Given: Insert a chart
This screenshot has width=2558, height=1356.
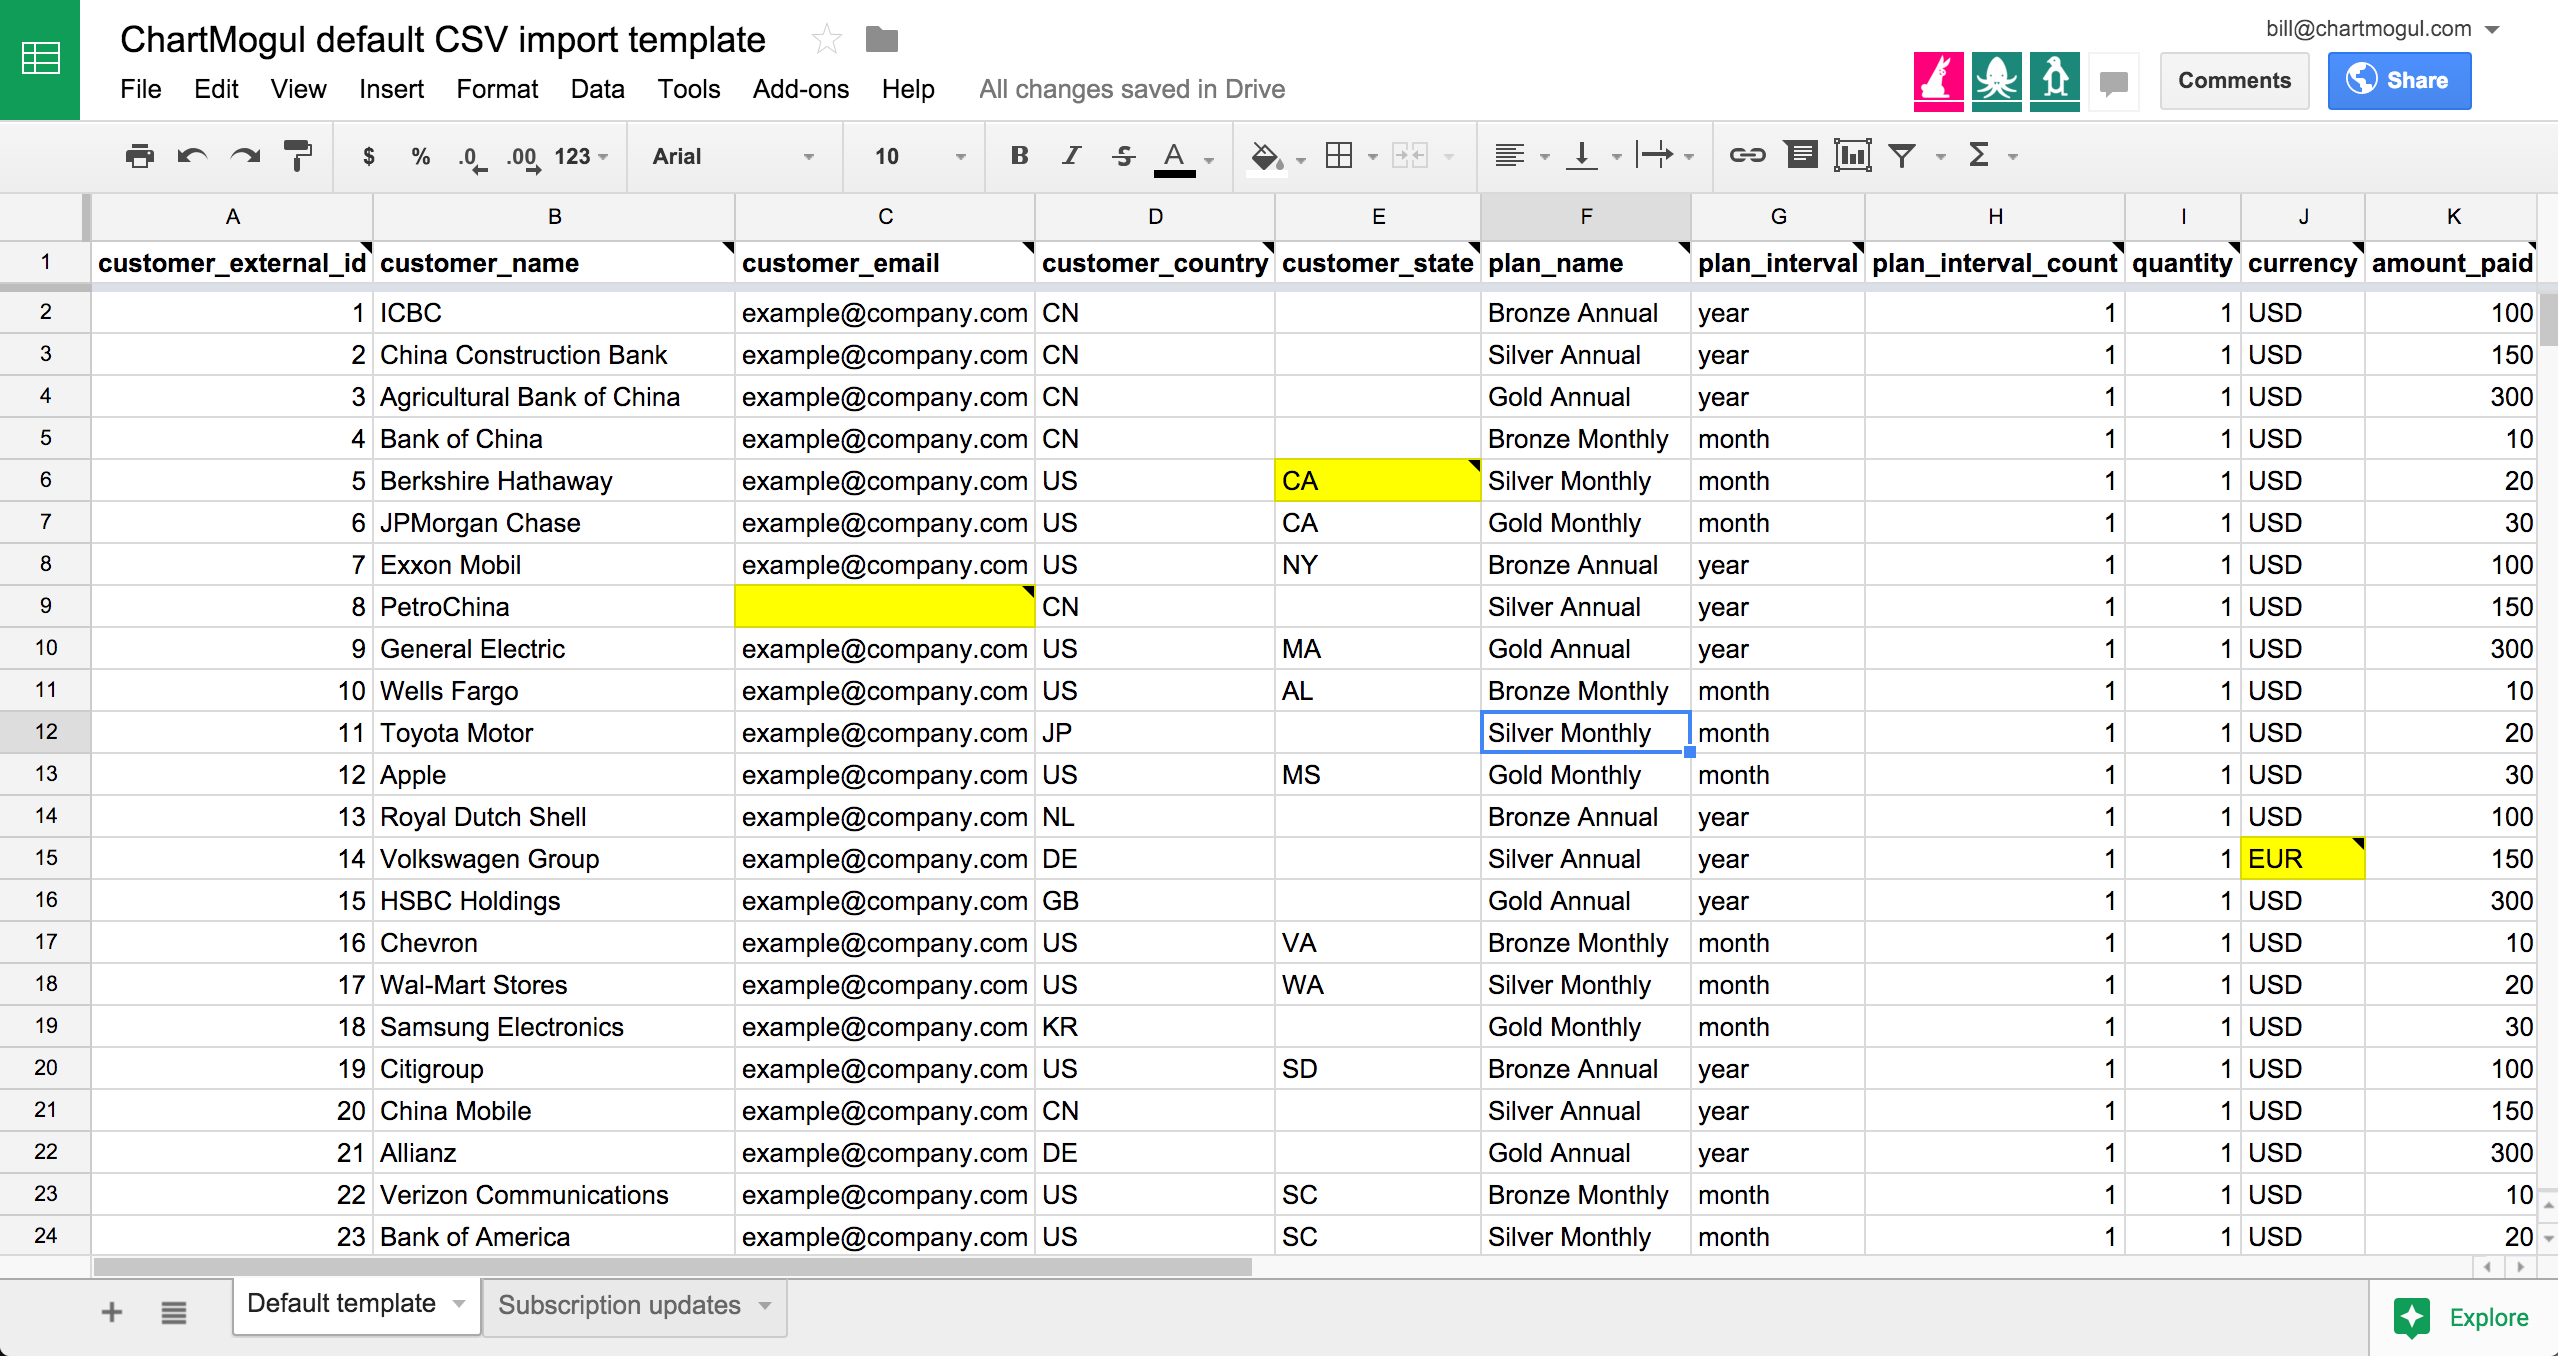Looking at the screenshot, I should coord(1852,156).
